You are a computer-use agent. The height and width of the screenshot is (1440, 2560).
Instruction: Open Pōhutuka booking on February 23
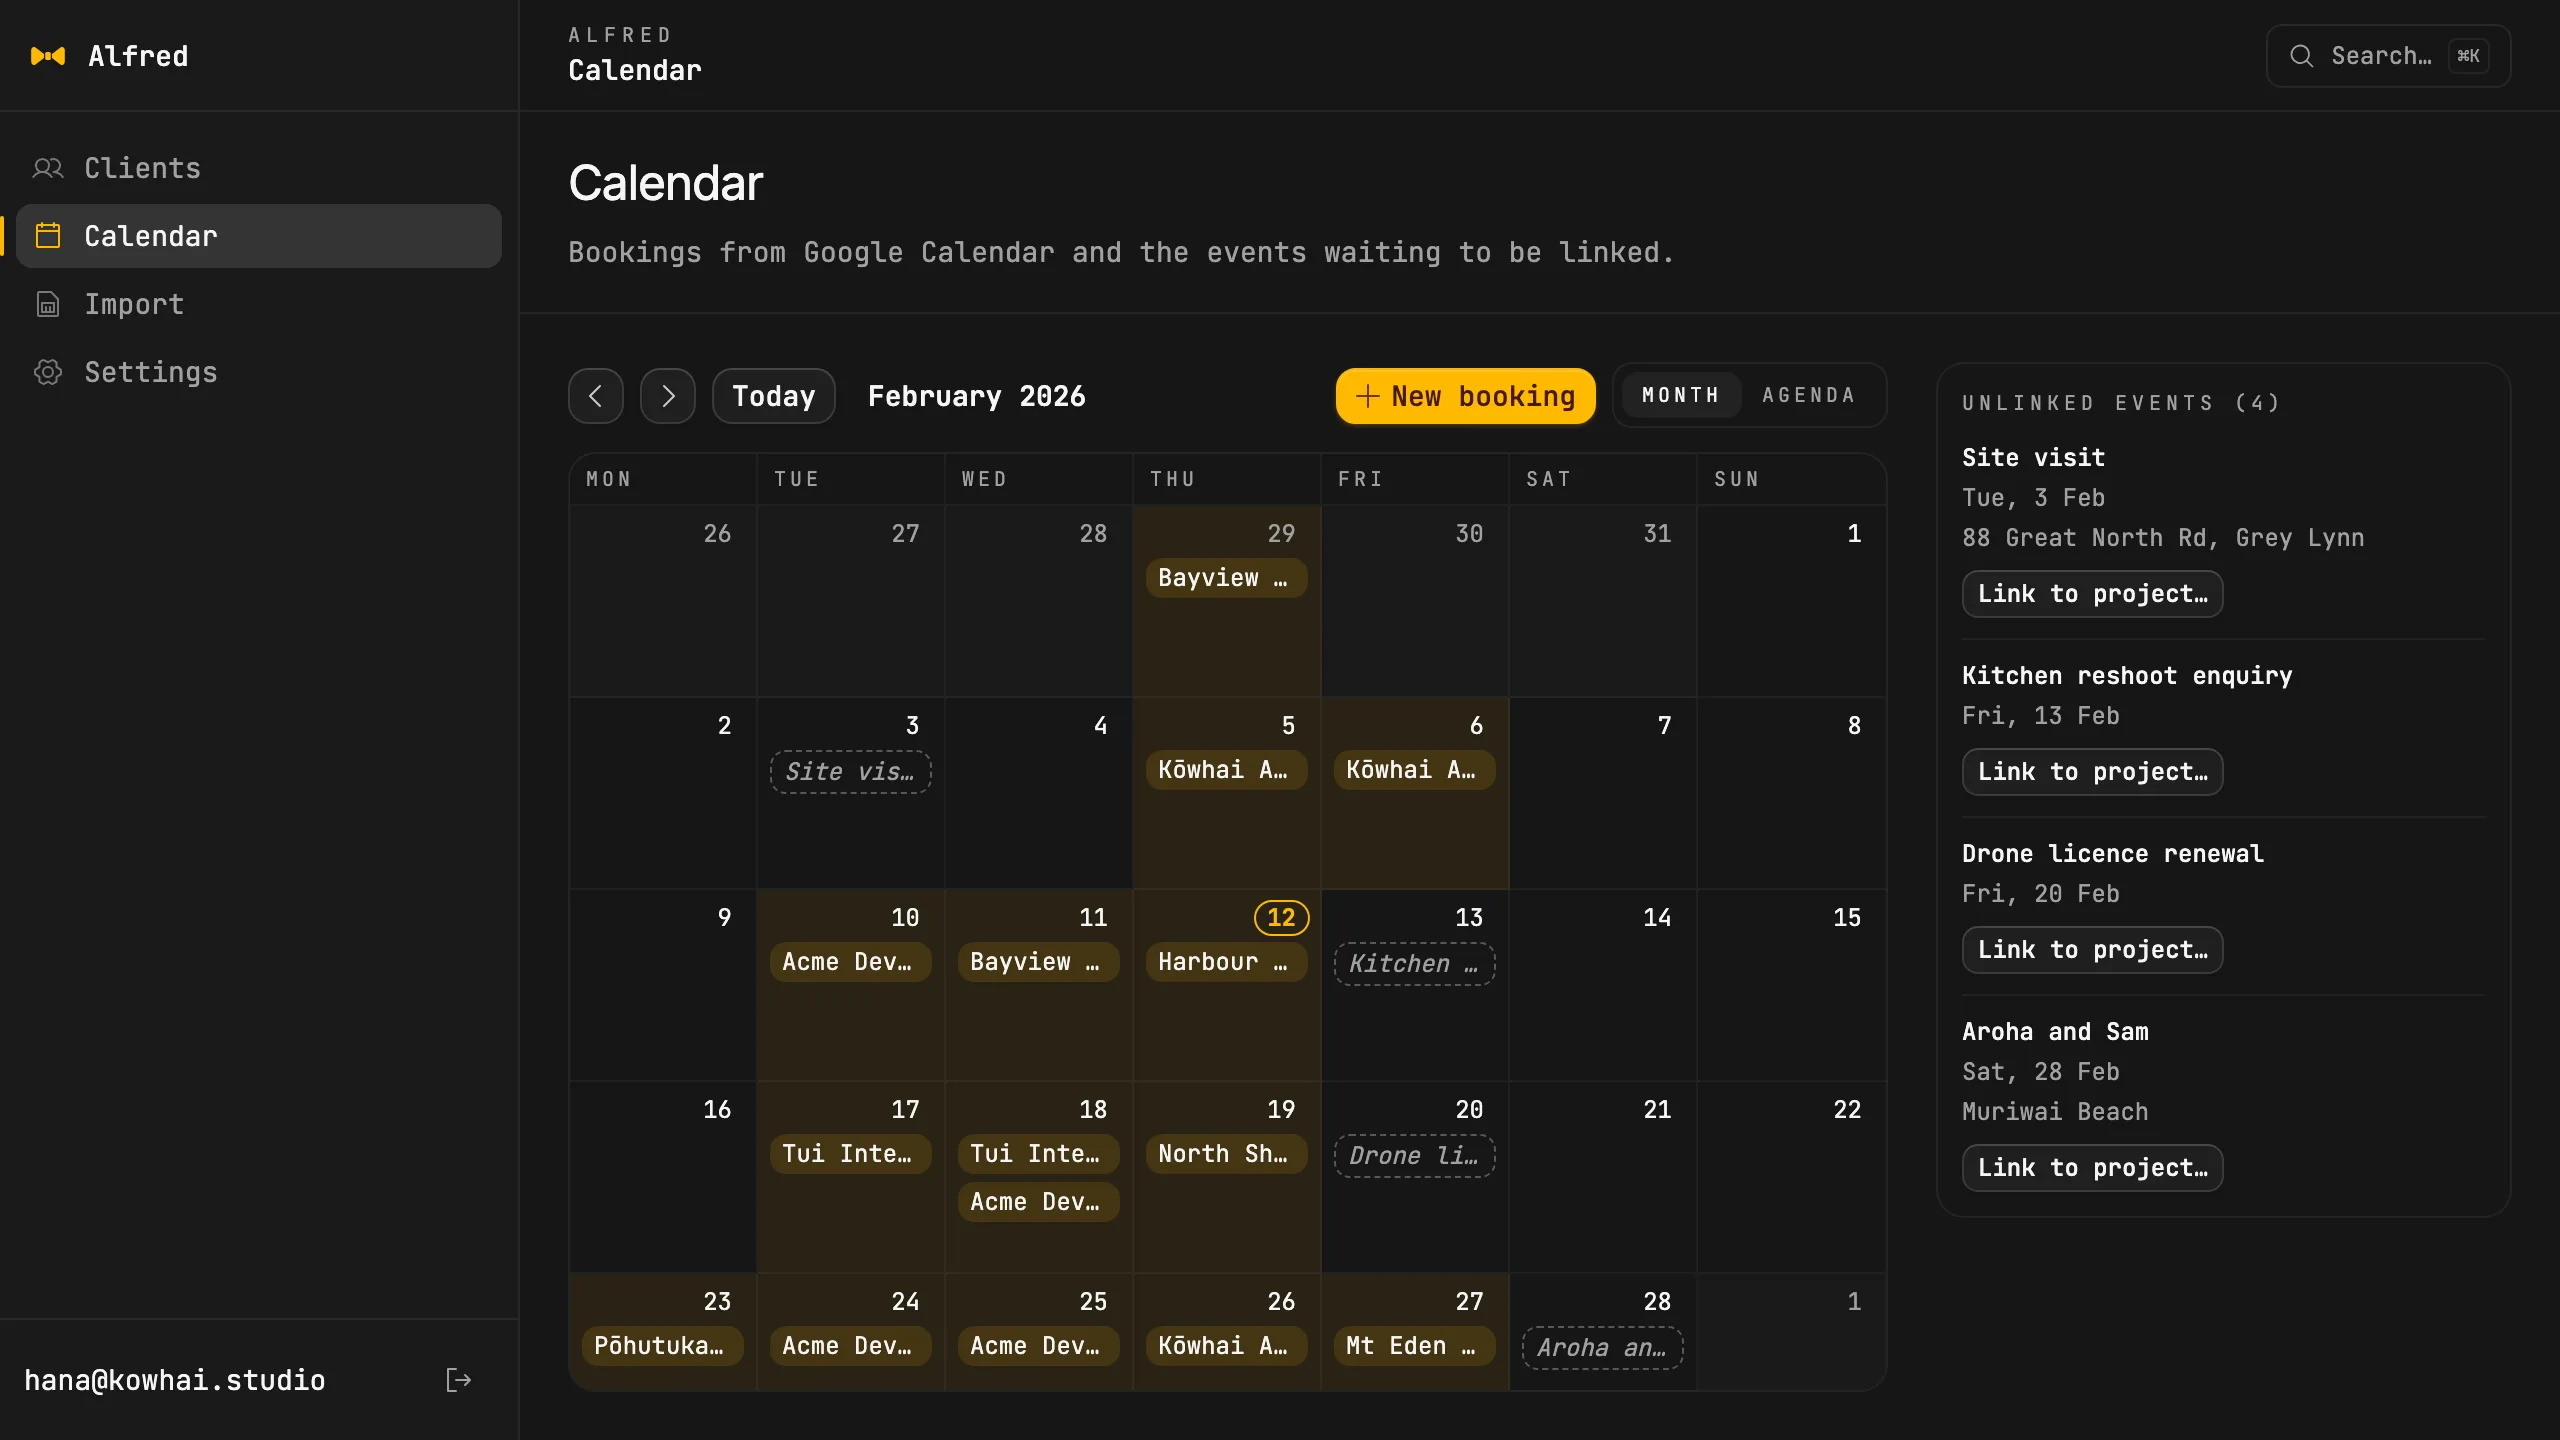(662, 1346)
